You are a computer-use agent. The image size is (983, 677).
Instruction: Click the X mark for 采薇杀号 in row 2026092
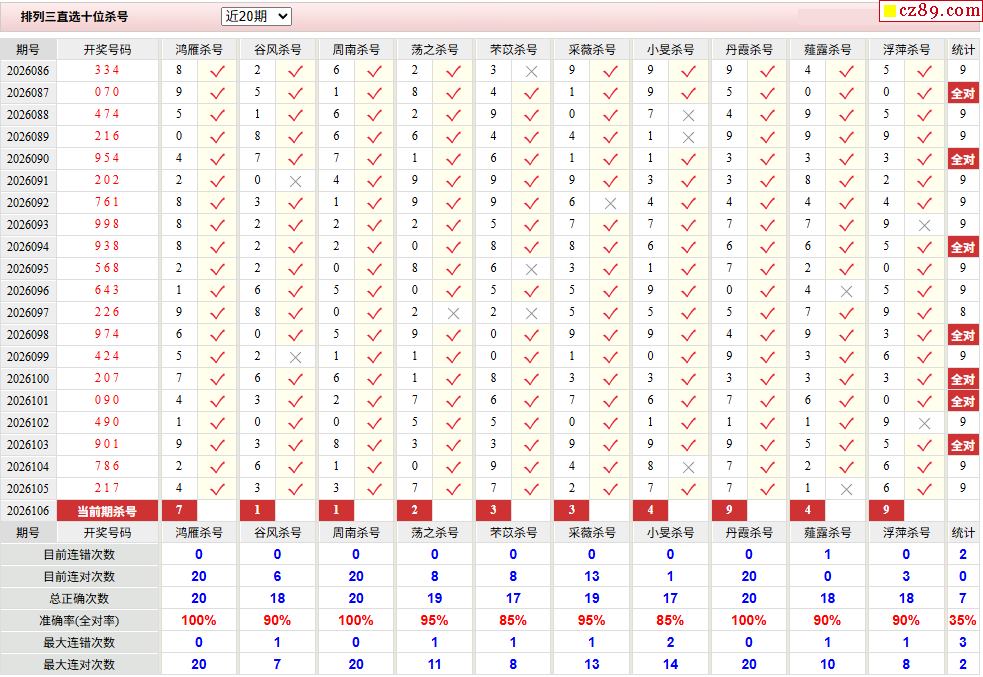point(610,203)
